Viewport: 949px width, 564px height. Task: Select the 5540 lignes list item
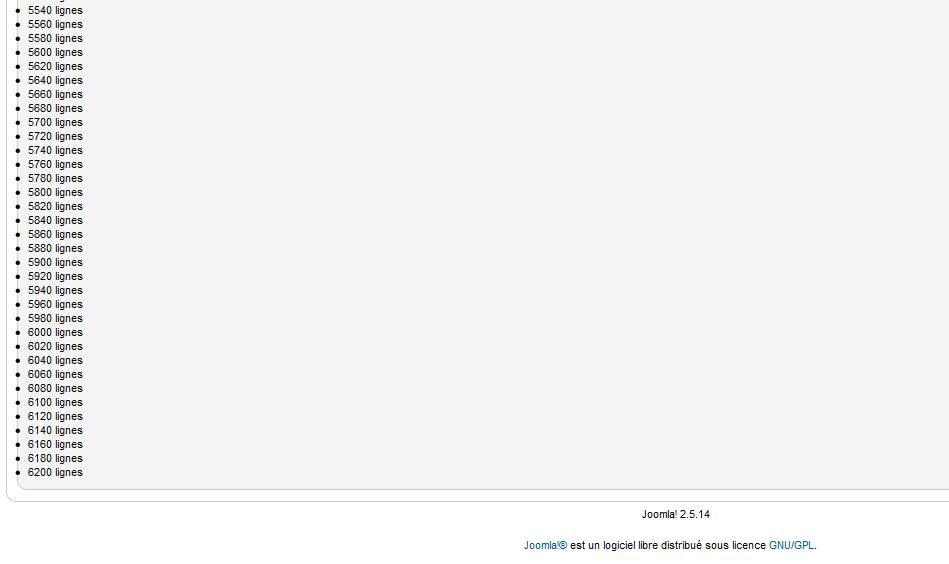(55, 10)
